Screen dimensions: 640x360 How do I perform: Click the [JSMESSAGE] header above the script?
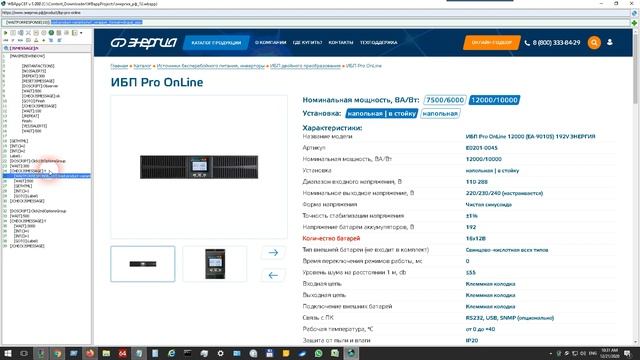tap(24, 48)
